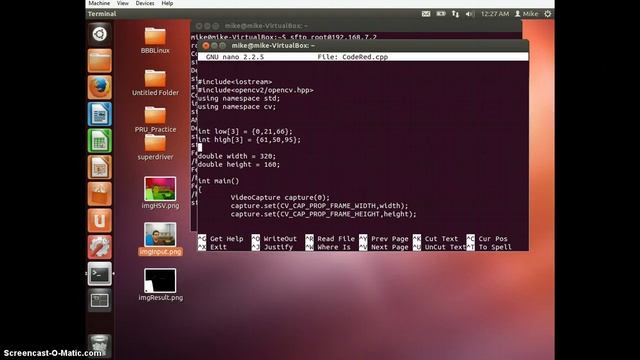Click the 'using namespace cv;' line
This screenshot has height=360, width=640.
point(237,107)
